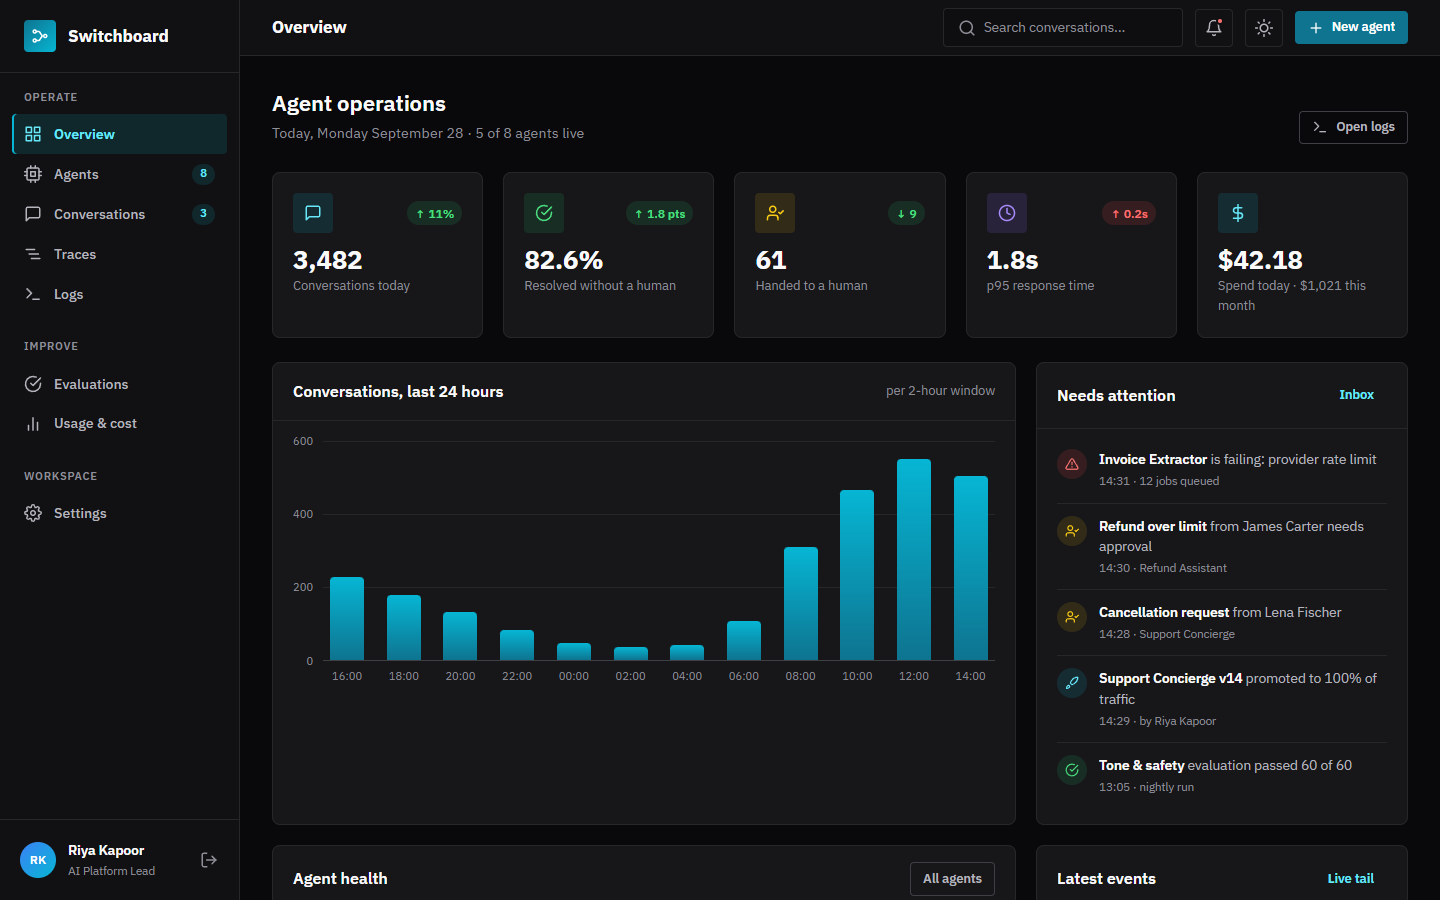1440x900 pixels.
Task: Open Support Concierge v14 promoted event
Action: click(x=1222, y=699)
